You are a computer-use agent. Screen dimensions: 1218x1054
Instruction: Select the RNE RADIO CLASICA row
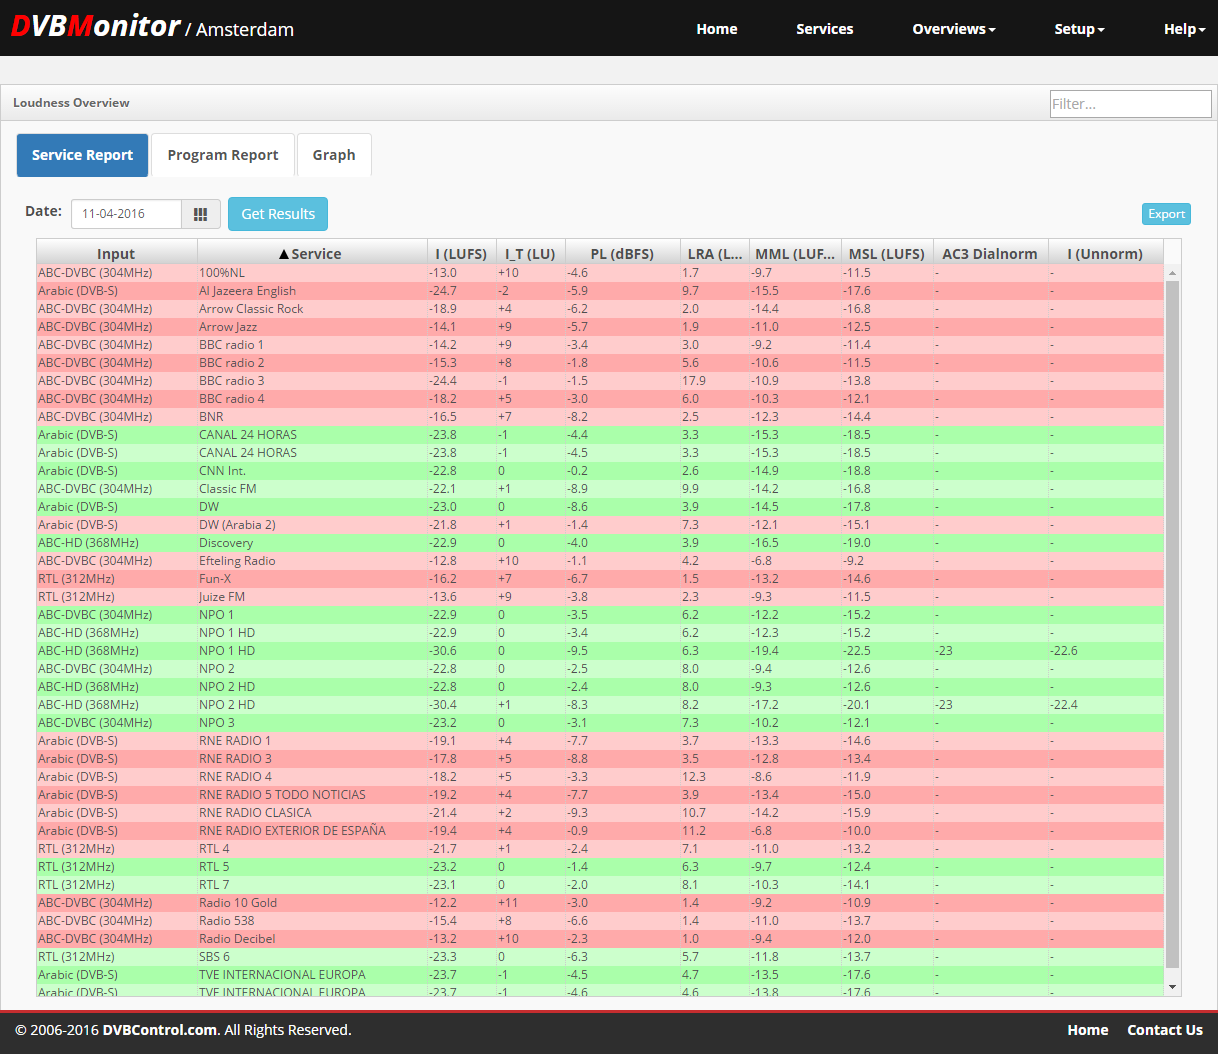click(600, 813)
